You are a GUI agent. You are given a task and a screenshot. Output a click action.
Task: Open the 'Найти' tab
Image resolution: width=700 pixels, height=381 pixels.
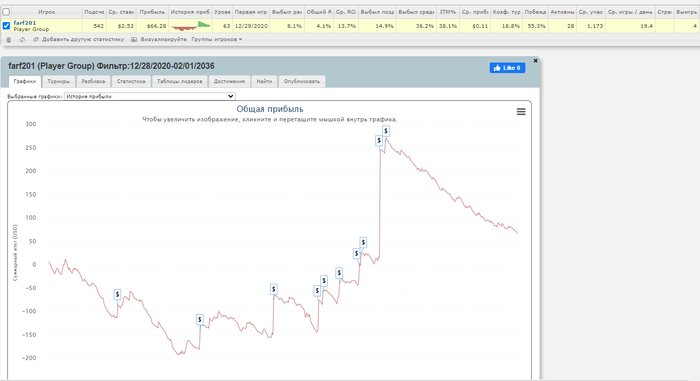(x=264, y=81)
